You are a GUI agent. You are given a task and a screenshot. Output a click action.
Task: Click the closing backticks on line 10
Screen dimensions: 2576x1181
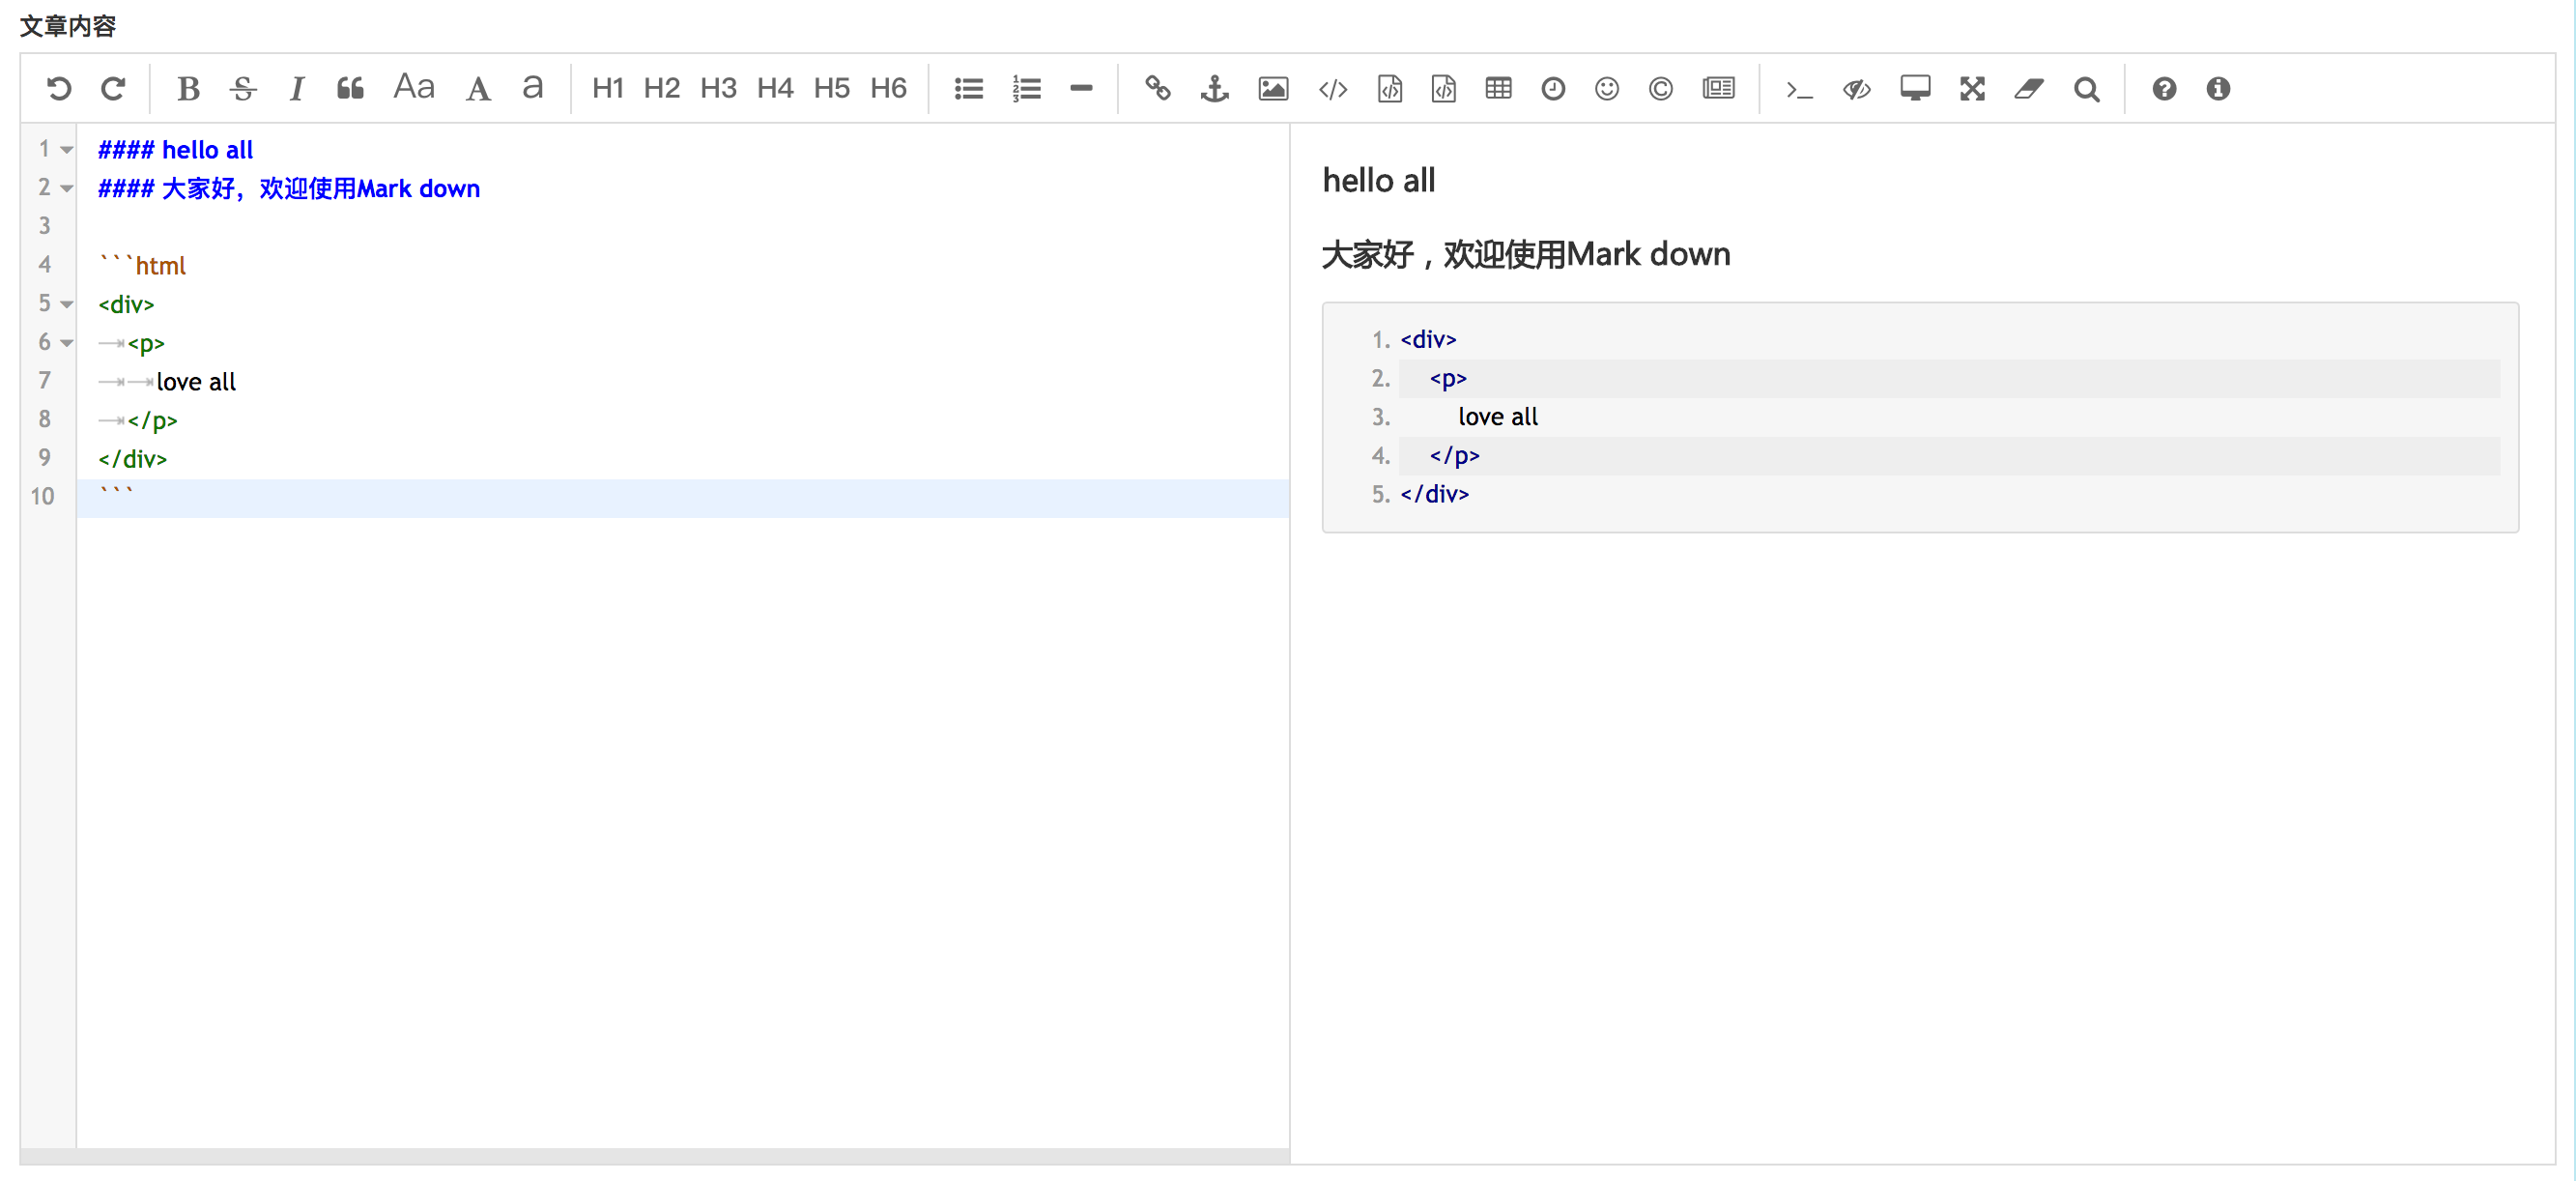(x=116, y=492)
